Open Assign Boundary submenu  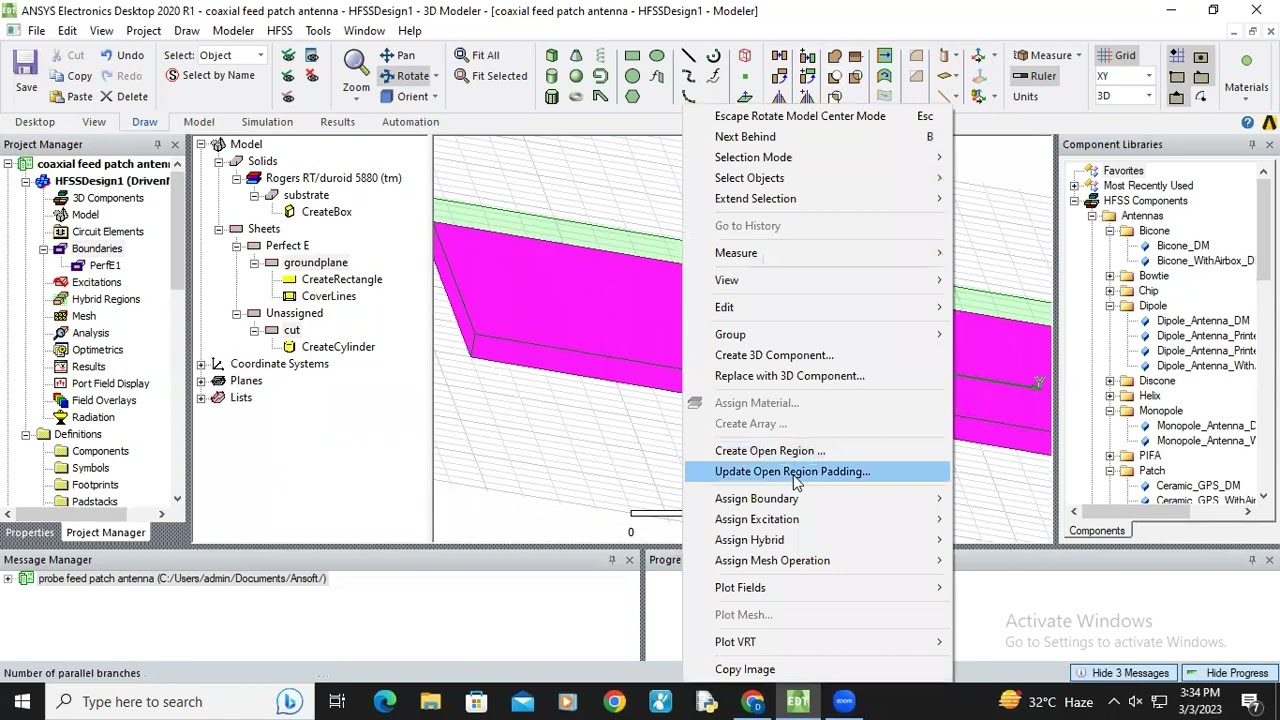click(x=816, y=499)
